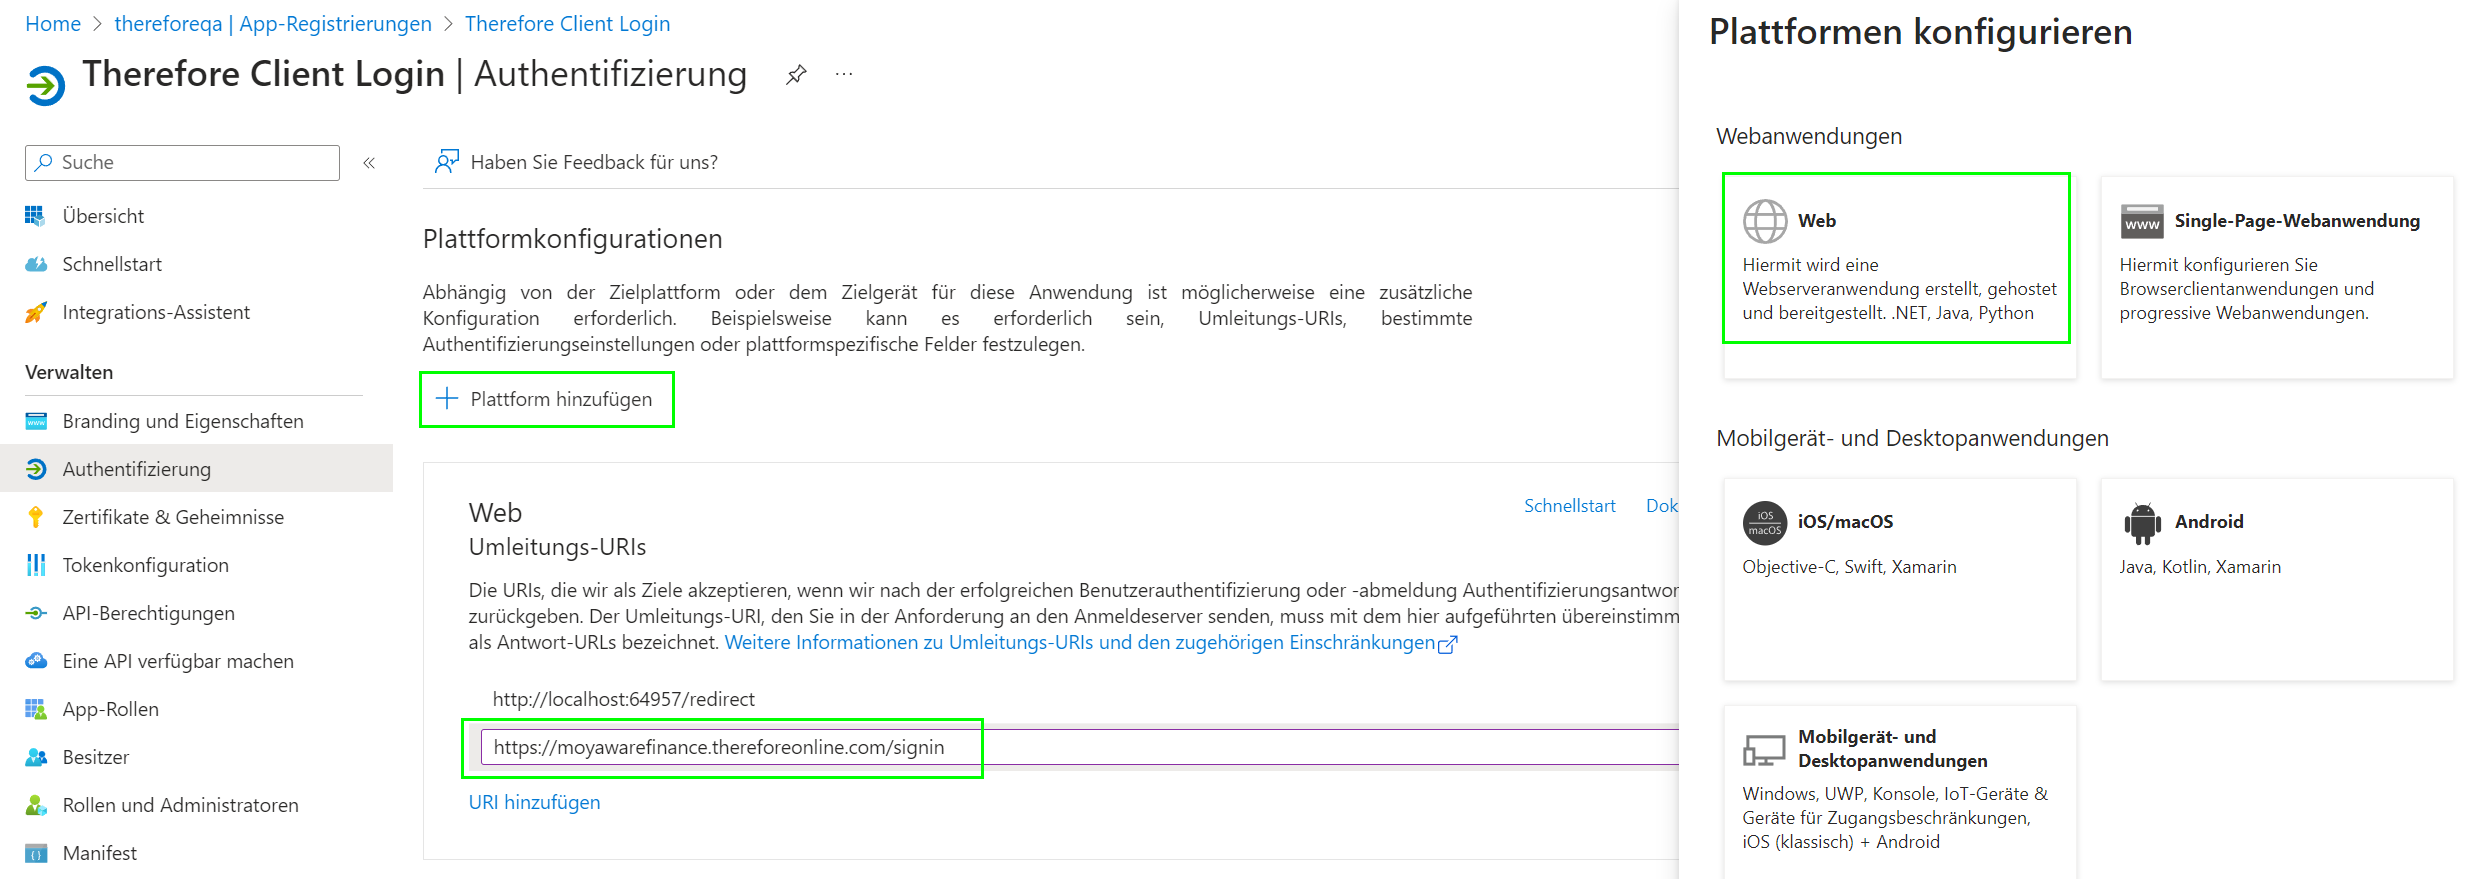
Task: Click the www Single-Page-Webanwendung icon
Action: (2142, 221)
